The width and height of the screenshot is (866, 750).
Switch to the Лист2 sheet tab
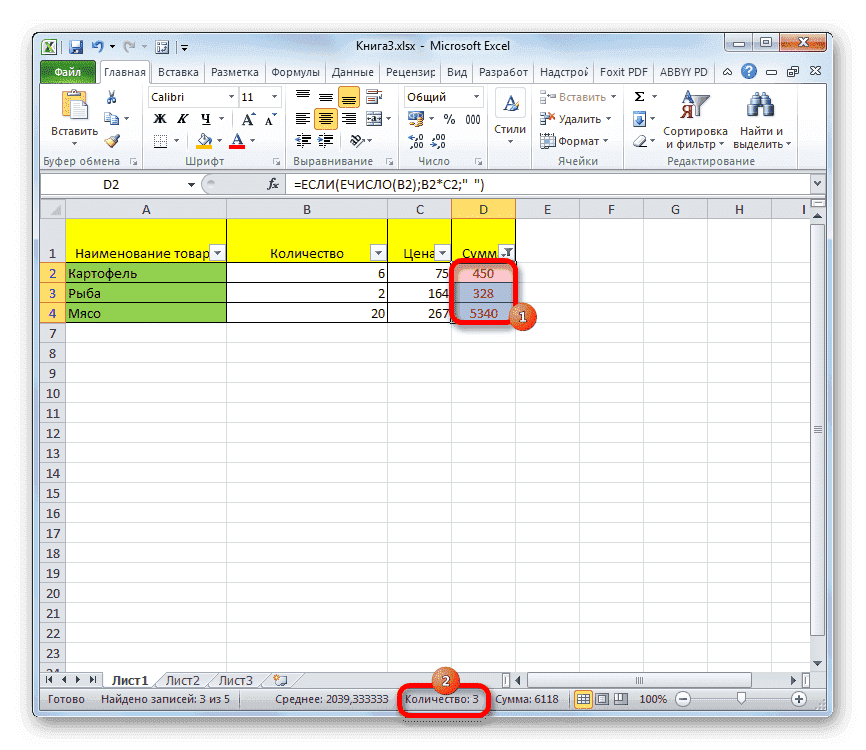(183, 680)
